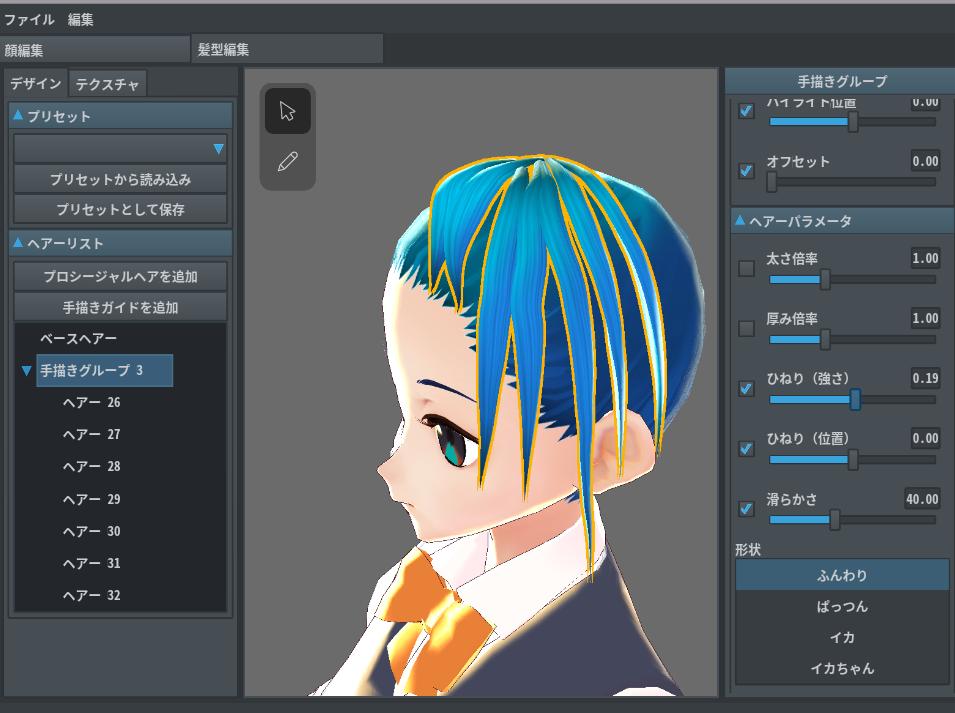Toggle the オフセット checkbox
This screenshot has height=713, width=955.
747,171
